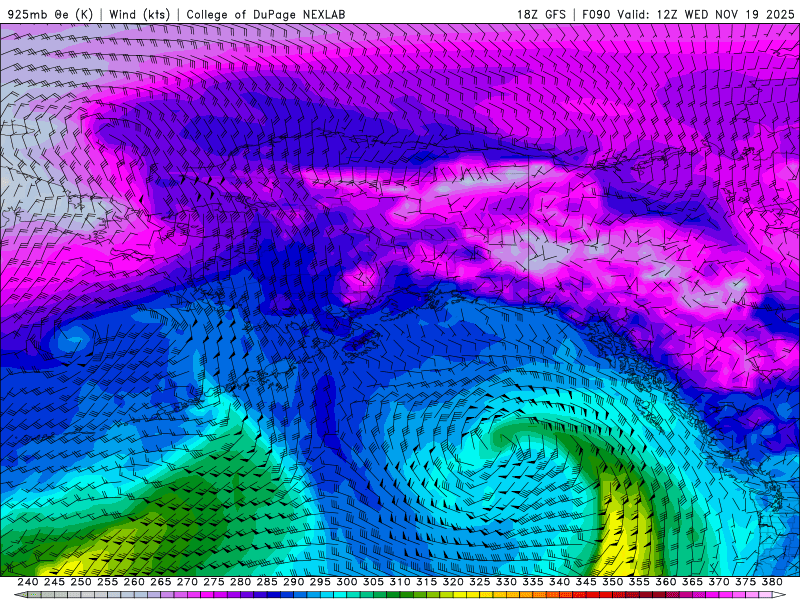This screenshot has height=600, width=800.
Task: Select the 355 color scale label
Action: tap(639, 582)
